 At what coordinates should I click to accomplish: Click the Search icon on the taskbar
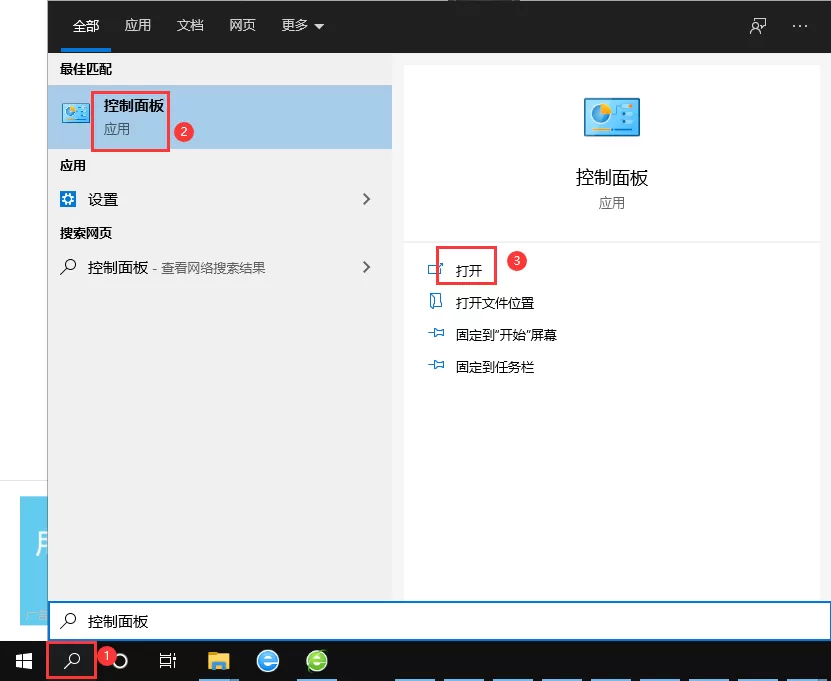[70, 661]
